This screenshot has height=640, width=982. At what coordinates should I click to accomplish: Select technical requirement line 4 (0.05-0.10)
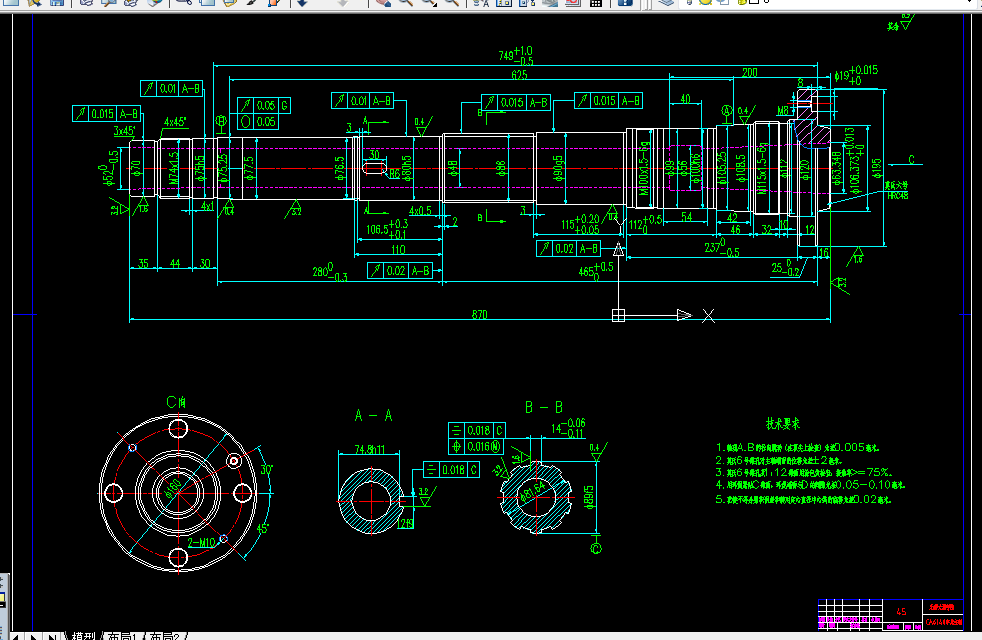point(810,485)
